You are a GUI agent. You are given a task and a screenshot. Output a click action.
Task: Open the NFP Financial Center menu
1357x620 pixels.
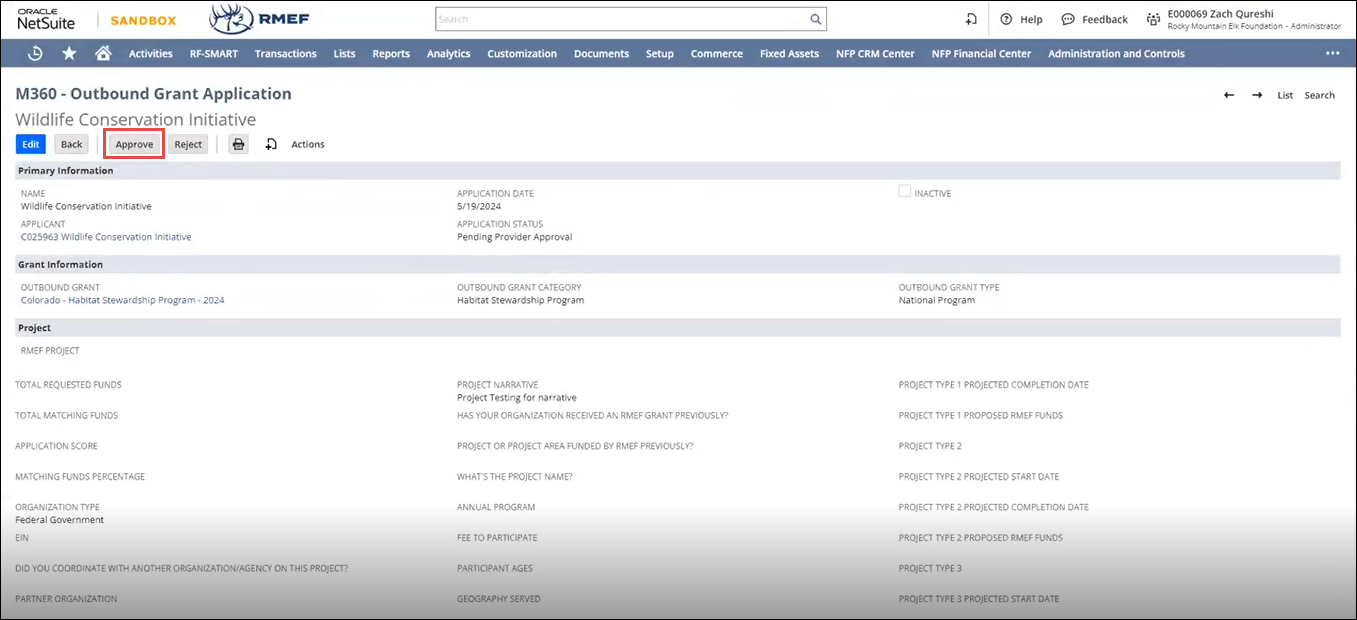(x=981, y=54)
